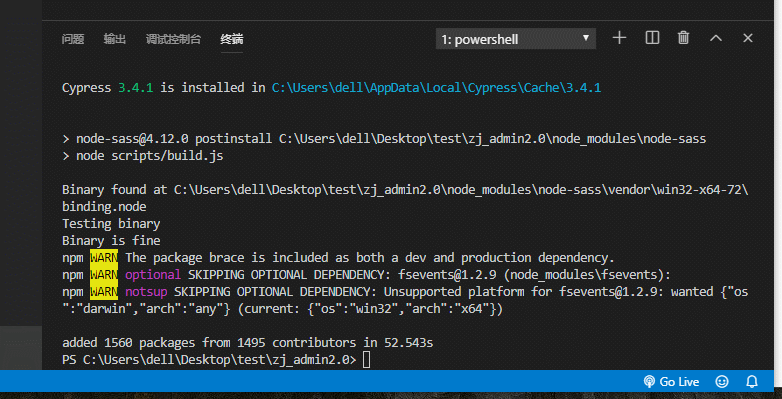This screenshot has height=399, width=782.
Task: Click the 'node scripts/build.js' line
Action: pos(143,156)
